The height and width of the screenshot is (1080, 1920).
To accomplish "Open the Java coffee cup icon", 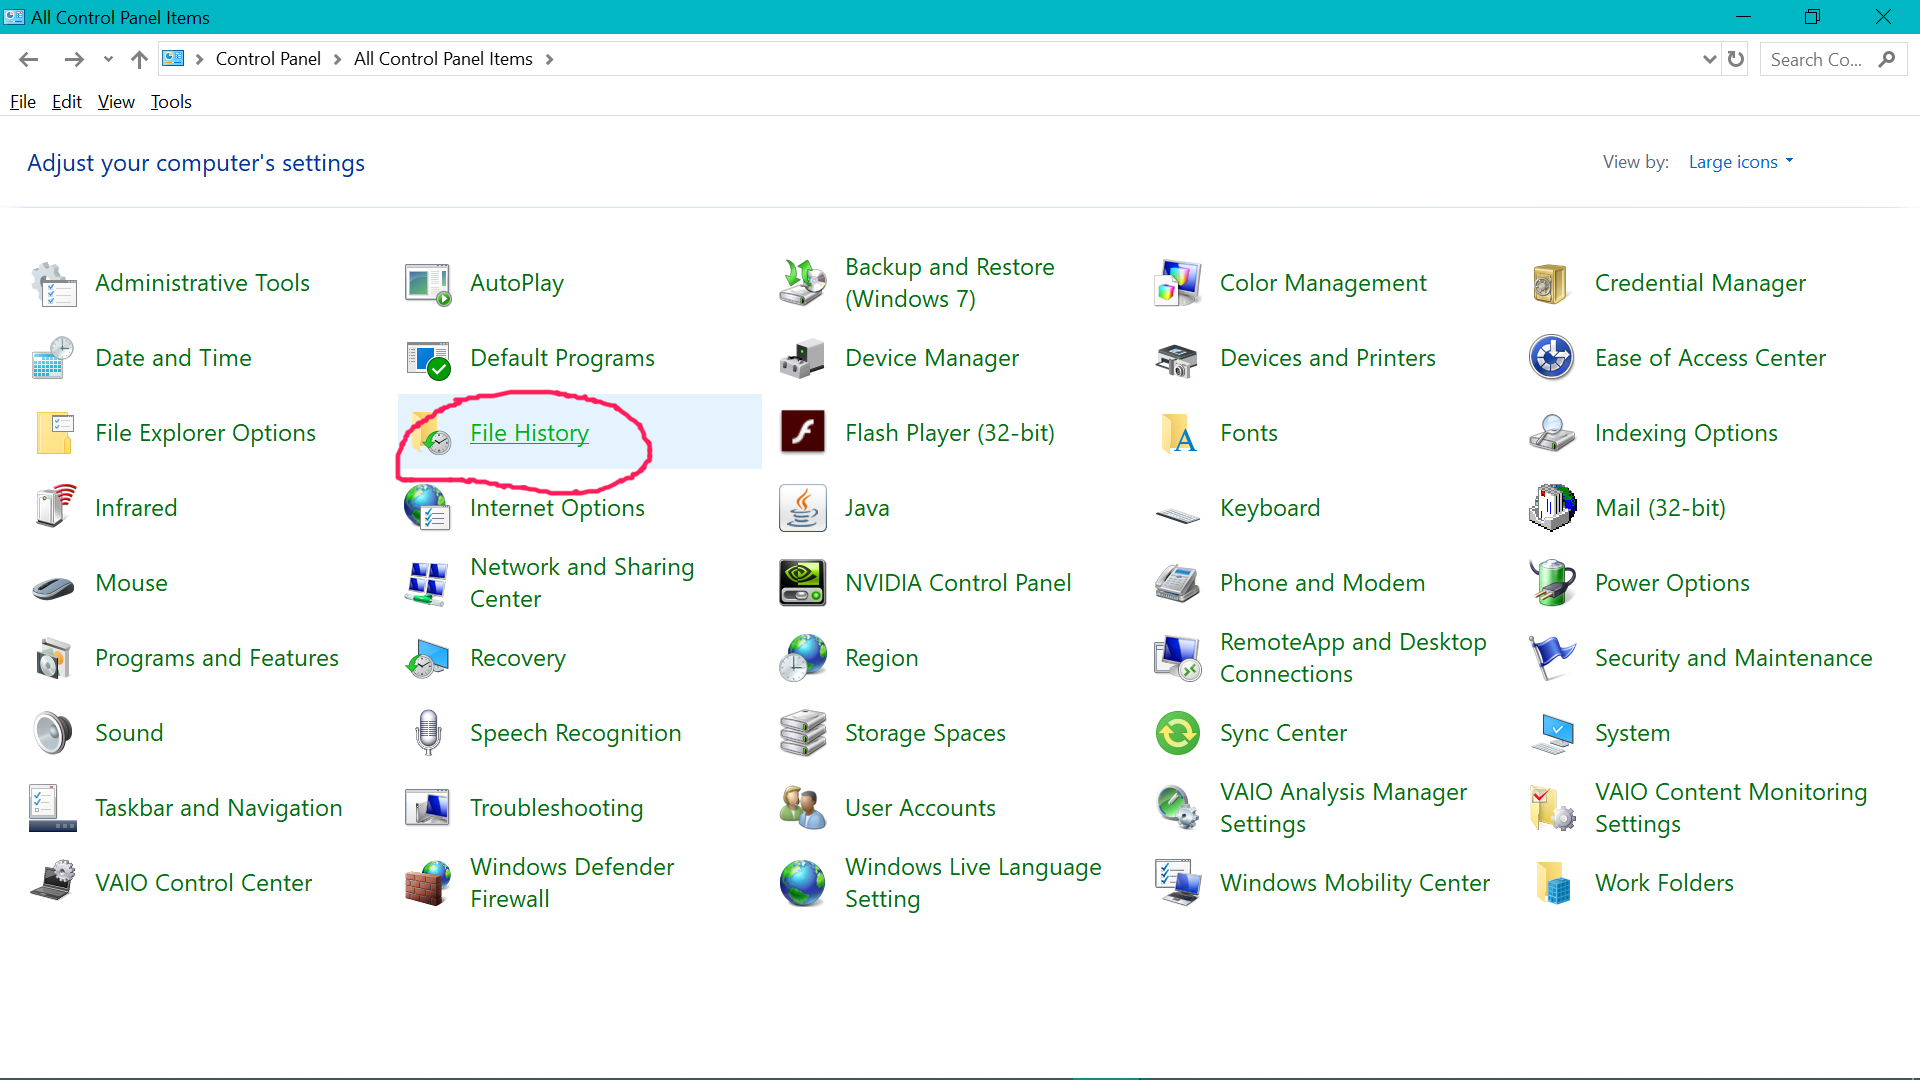I will coord(803,508).
